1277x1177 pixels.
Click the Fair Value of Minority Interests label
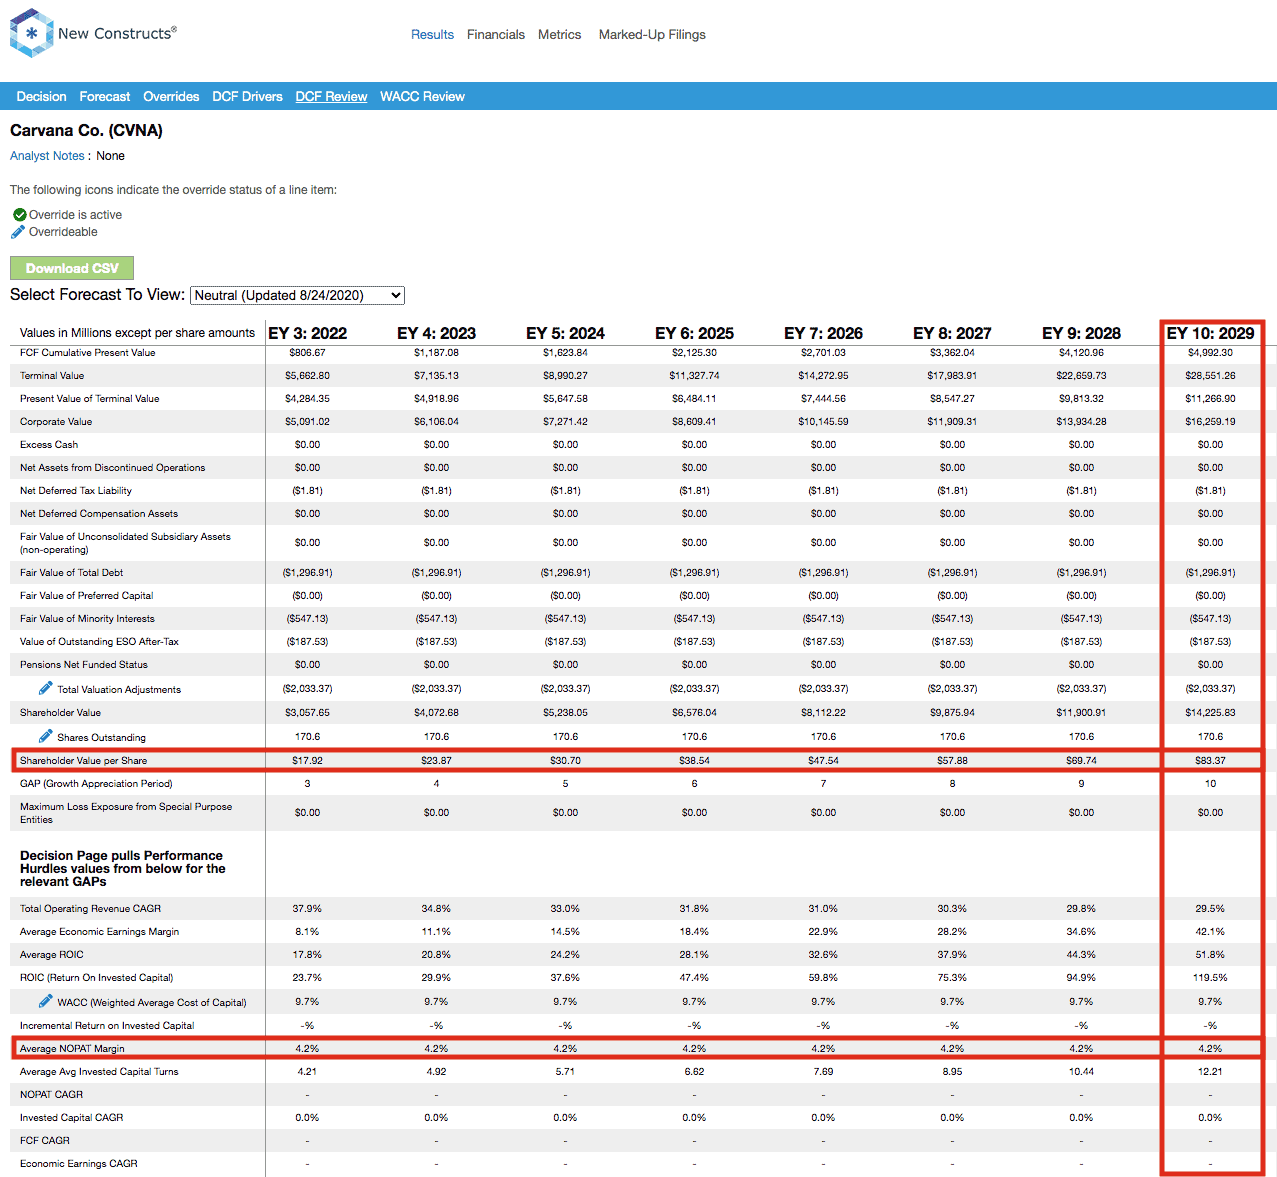[88, 619]
